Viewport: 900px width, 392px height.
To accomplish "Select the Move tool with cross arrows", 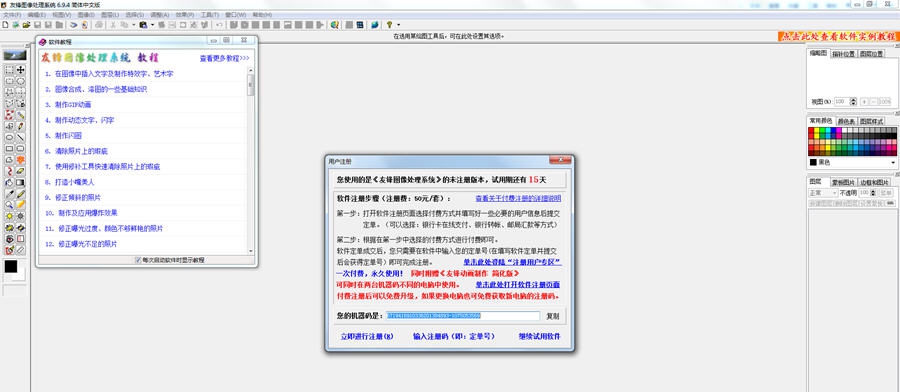I will (21, 69).
